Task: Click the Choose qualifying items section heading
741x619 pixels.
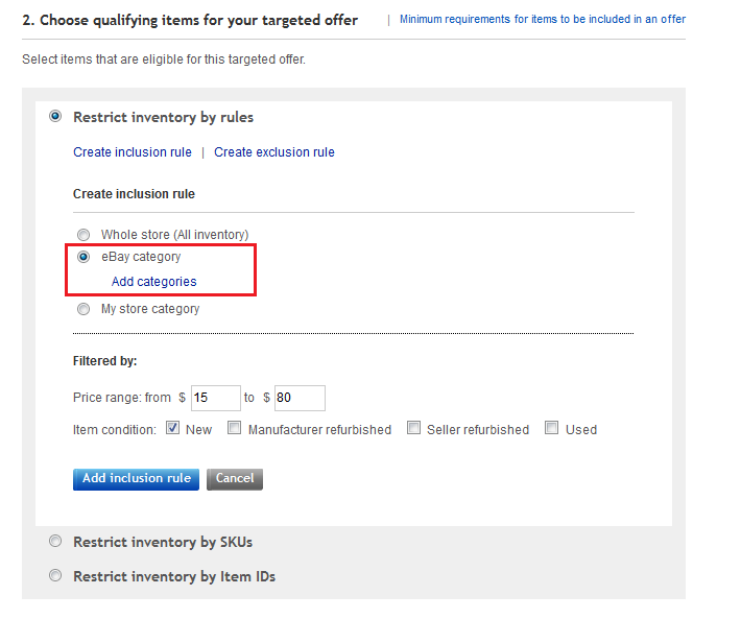Action: (190, 20)
